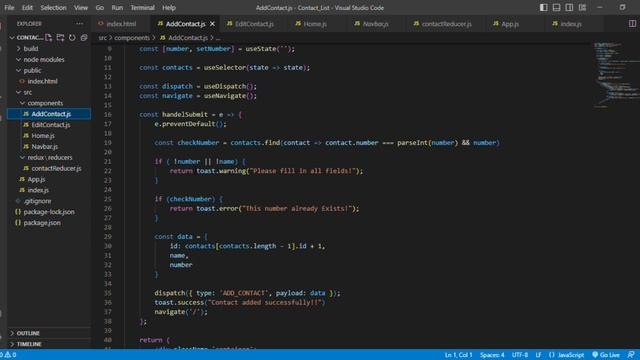Toggle secondary side bar layout icon
640x360 pixels.
(569, 7)
